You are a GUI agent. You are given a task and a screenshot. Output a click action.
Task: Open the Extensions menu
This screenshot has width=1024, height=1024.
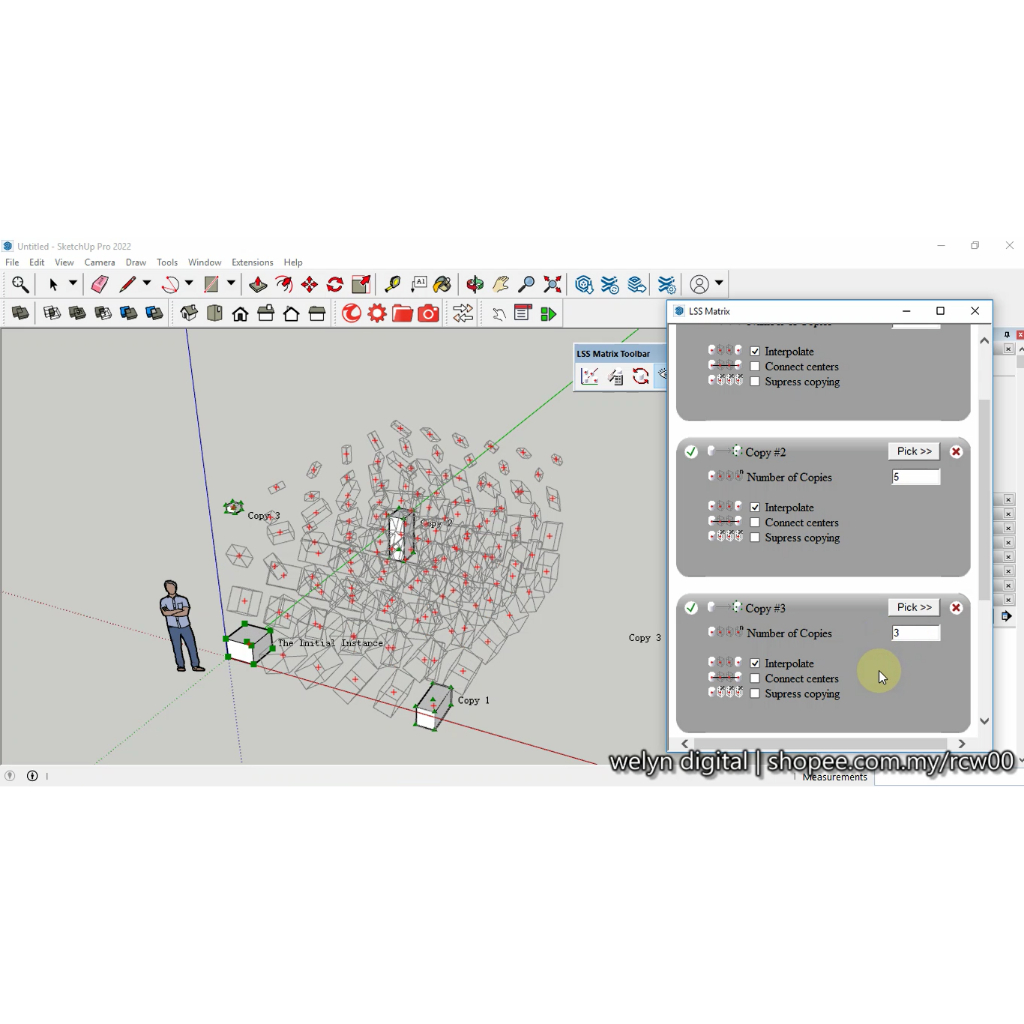[252, 263]
